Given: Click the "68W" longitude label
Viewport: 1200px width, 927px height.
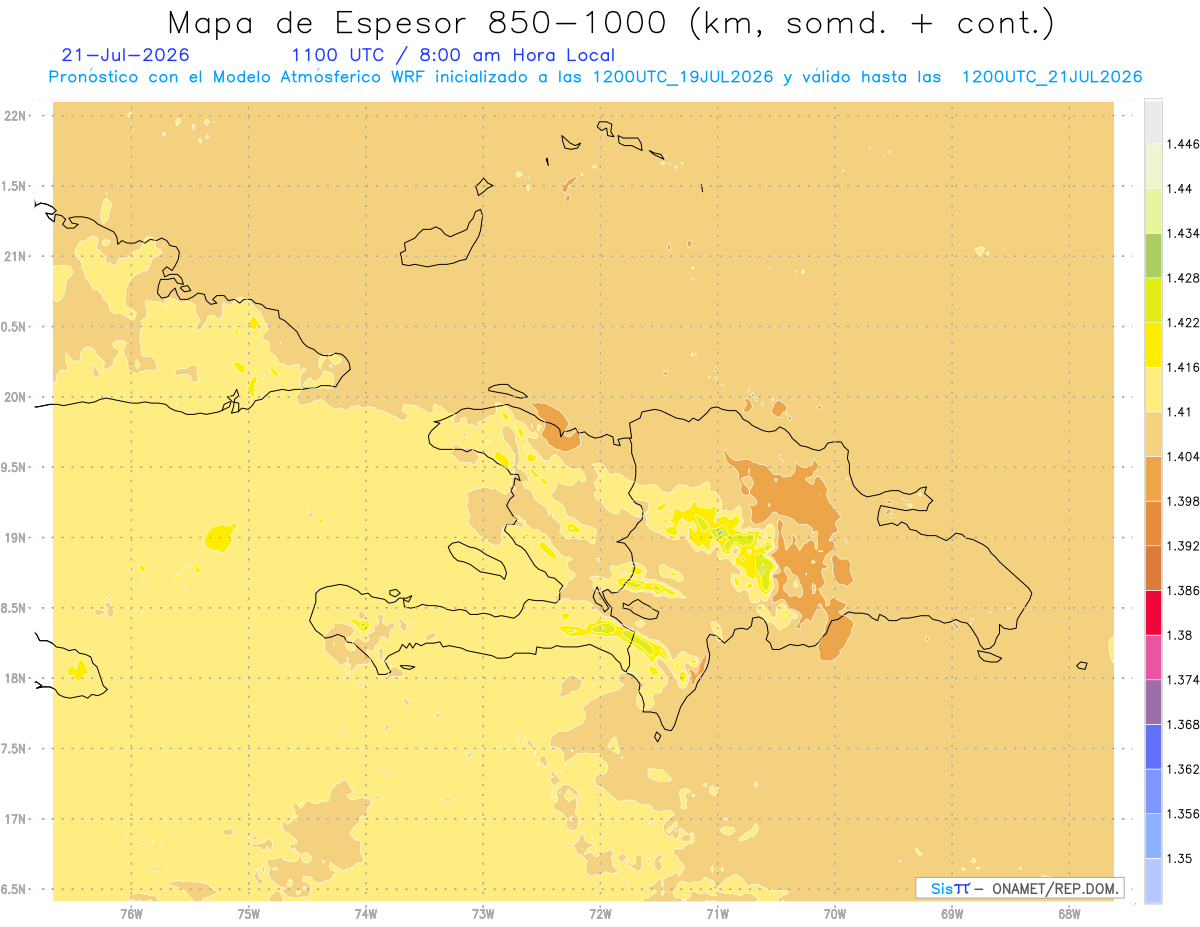Looking at the screenshot, I should (x=1069, y=913).
